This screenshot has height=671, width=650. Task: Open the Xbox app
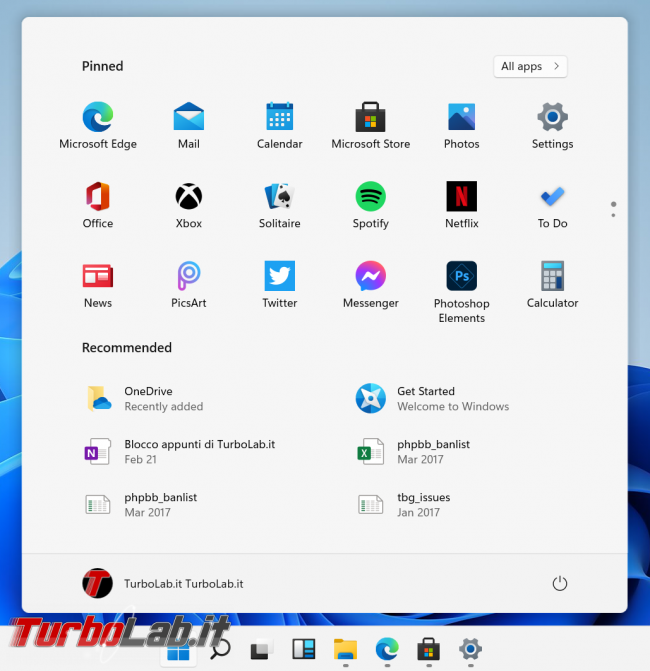tap(189, 205)
